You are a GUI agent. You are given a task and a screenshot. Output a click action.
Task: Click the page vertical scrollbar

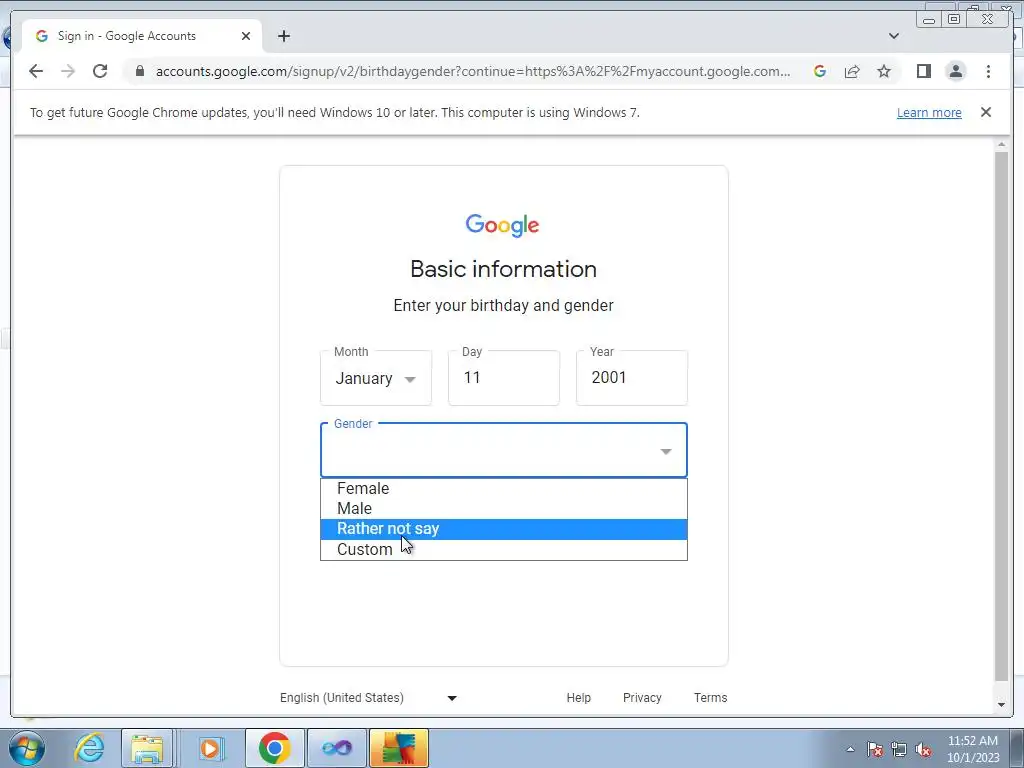pyautogui.click(x=1001, y=415)
